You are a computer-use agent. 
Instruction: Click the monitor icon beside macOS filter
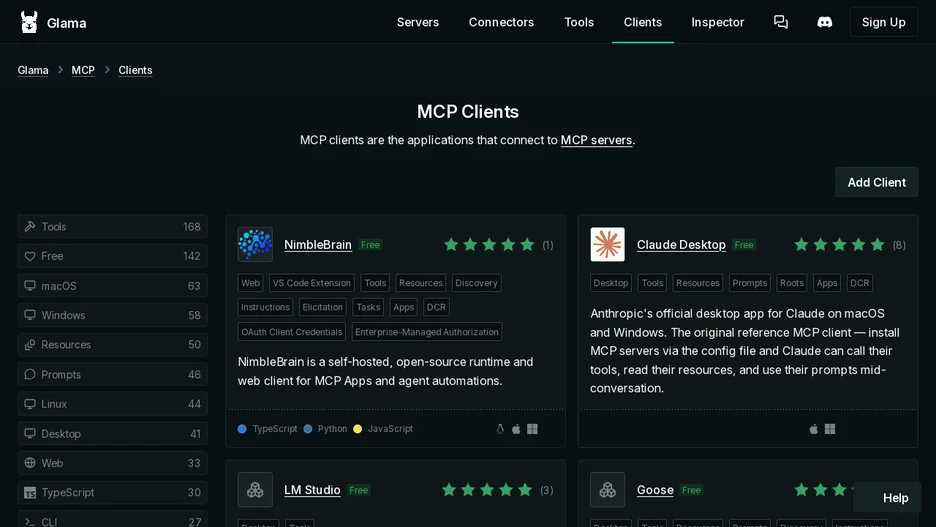click(x=30, y=285)
